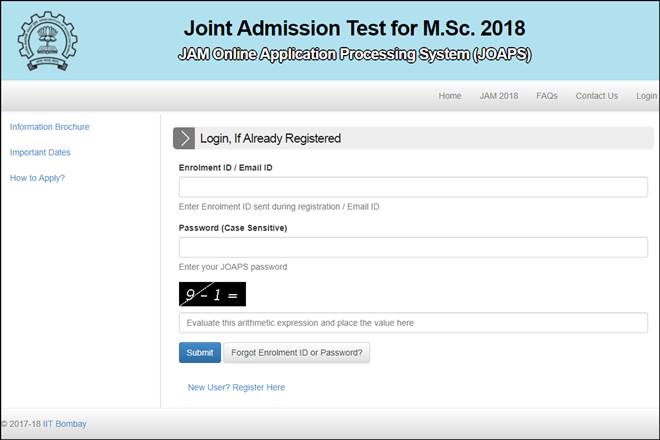Click the arrow icon beside Login heading

pyautogui.click(x=184, y=138)
